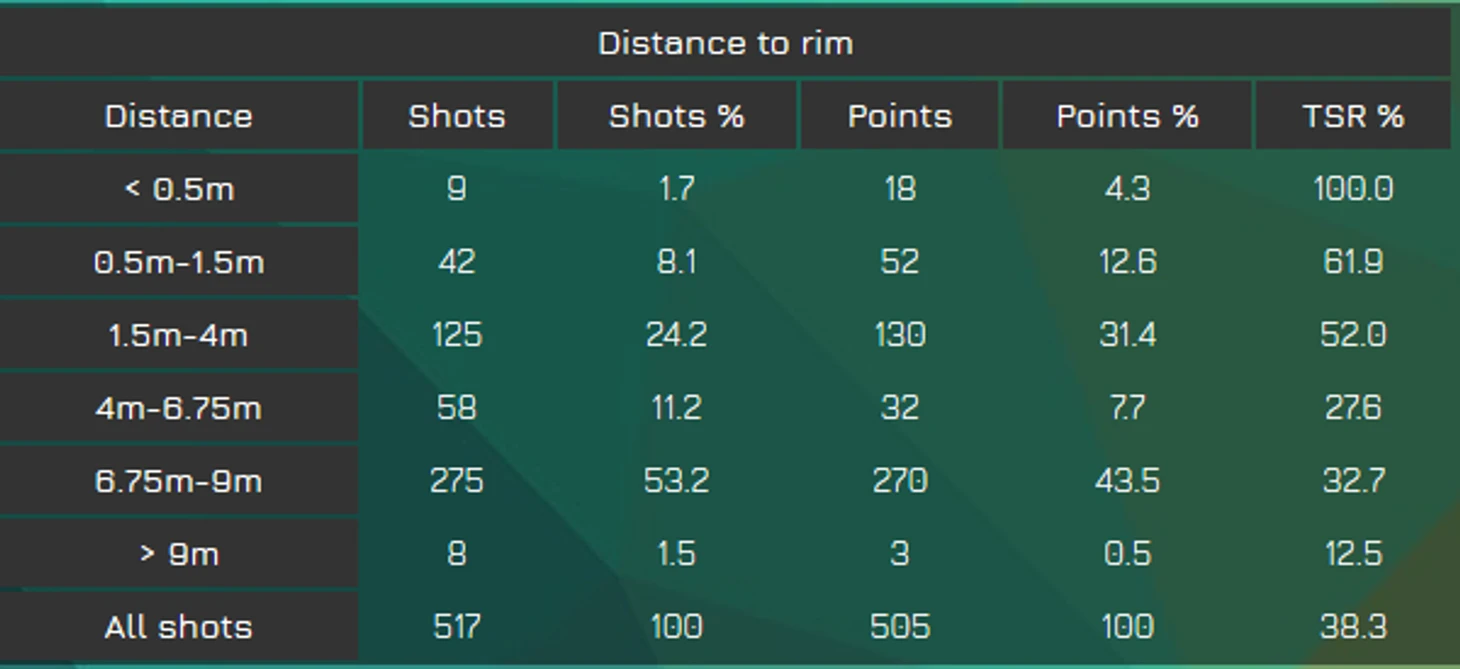
Task: Click the "0.5m-1.5m" row label
Action: point(178,262)
